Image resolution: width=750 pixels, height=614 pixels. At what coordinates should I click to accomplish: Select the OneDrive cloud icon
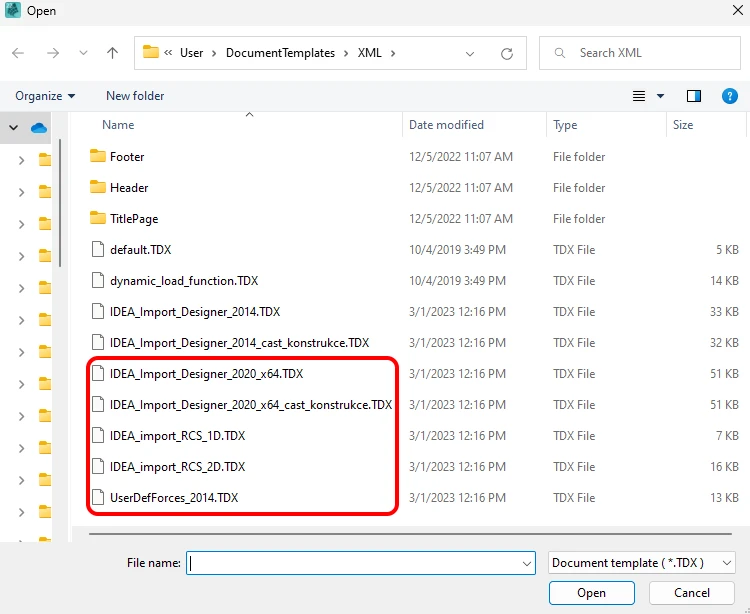(x=39, y=128)
